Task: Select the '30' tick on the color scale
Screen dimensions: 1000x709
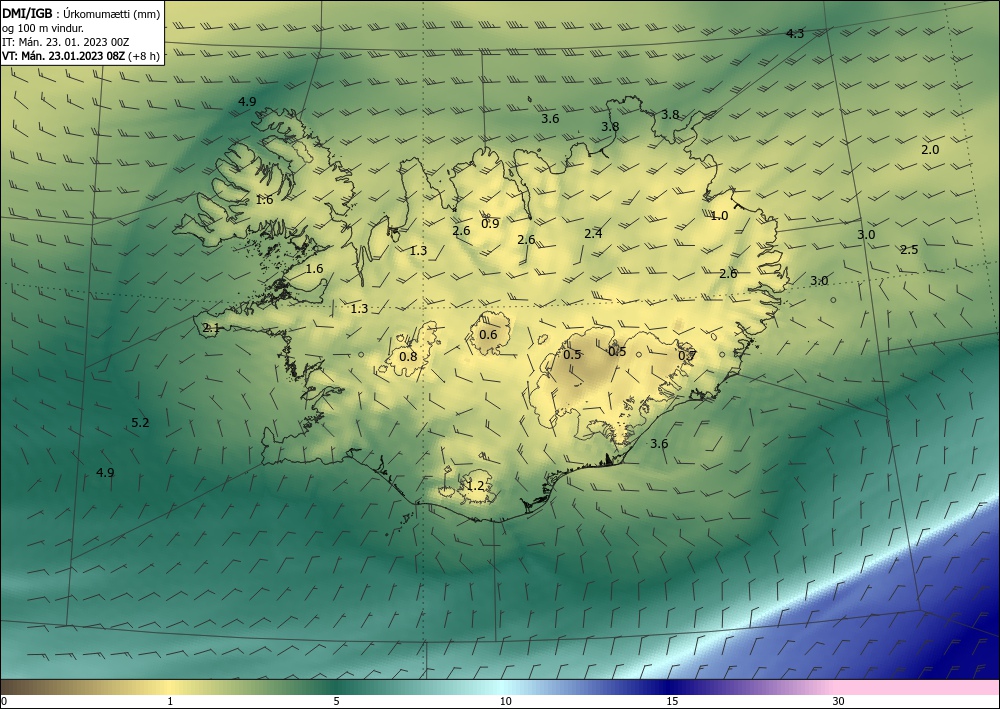Action: 839,701
